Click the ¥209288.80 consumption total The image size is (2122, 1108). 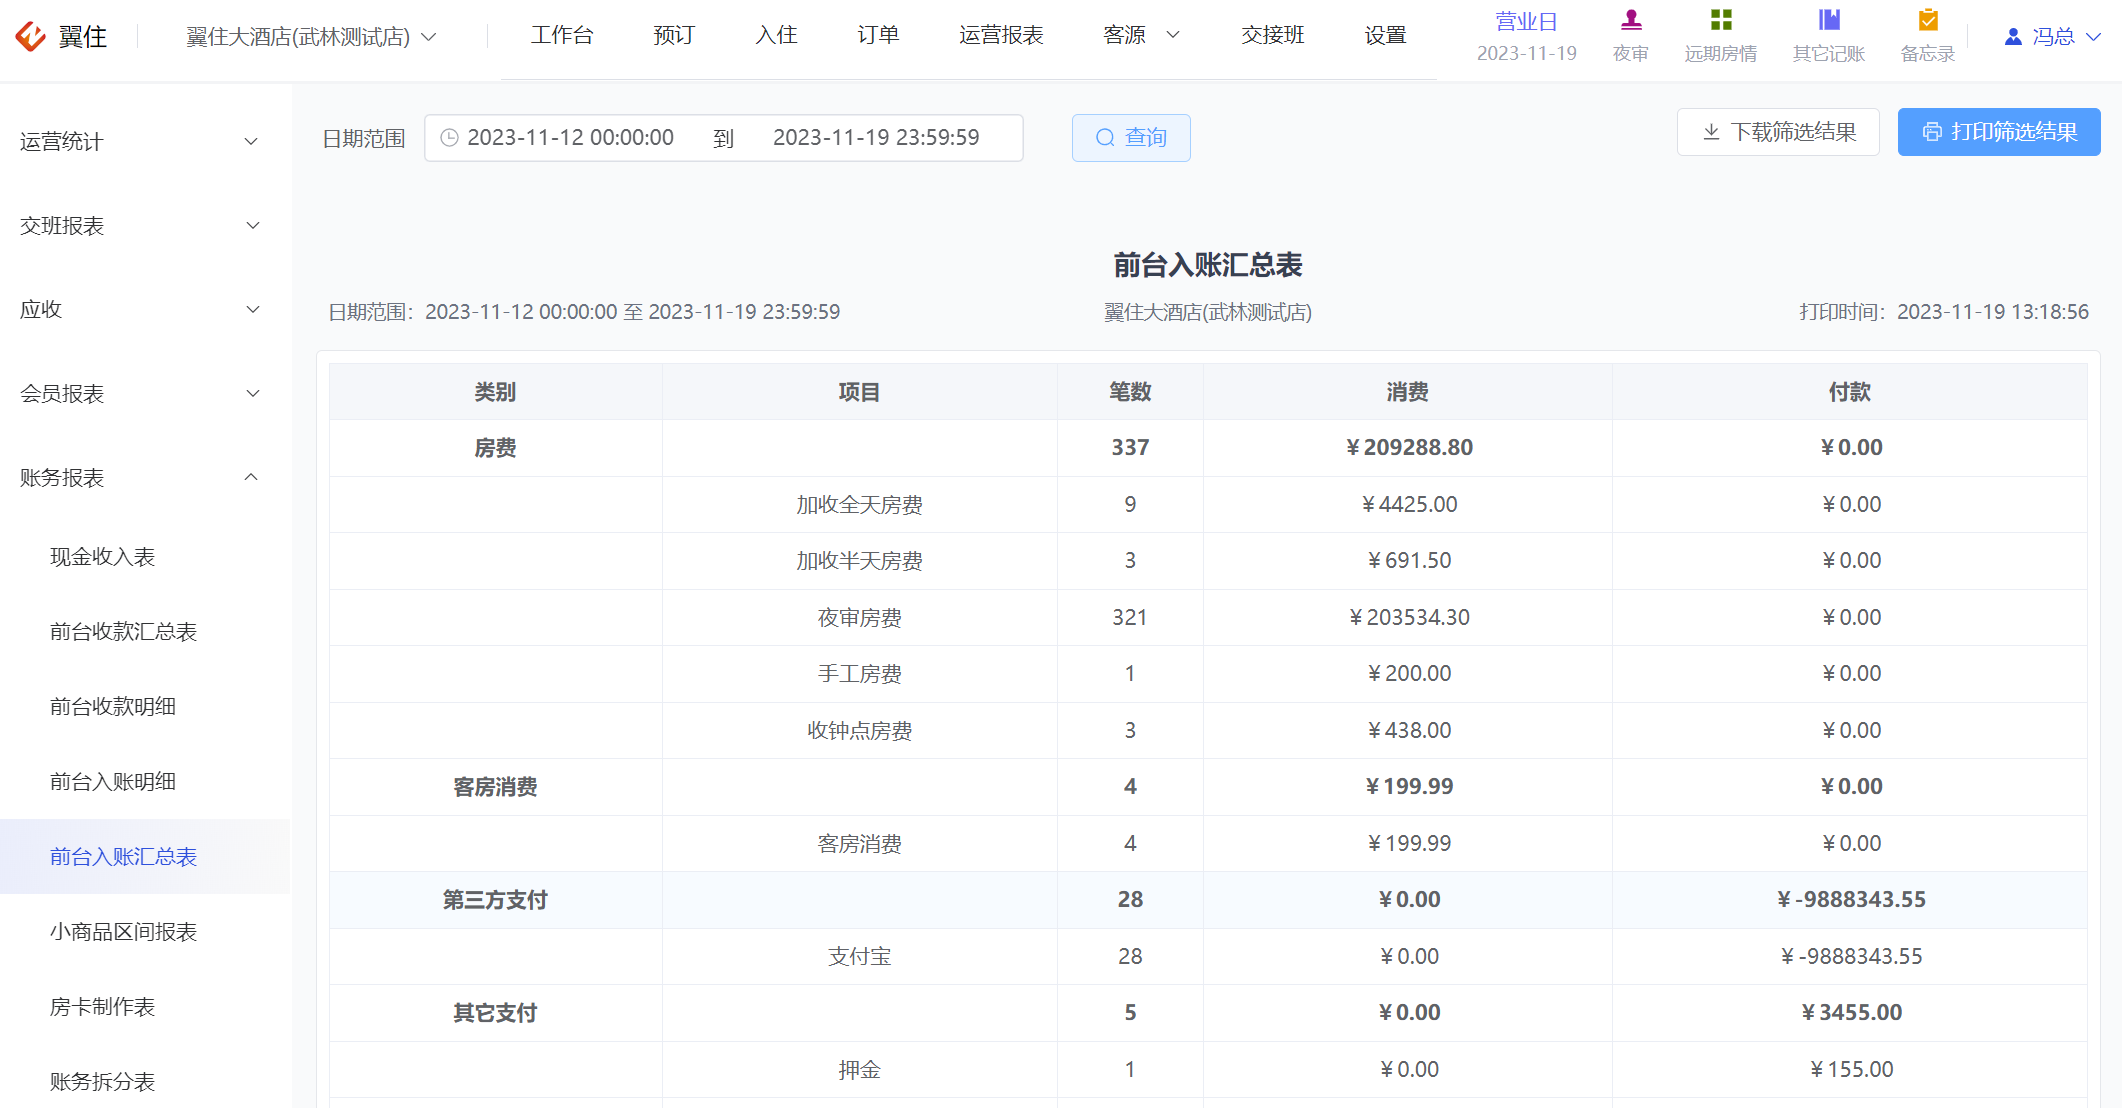pos(1409,448)
